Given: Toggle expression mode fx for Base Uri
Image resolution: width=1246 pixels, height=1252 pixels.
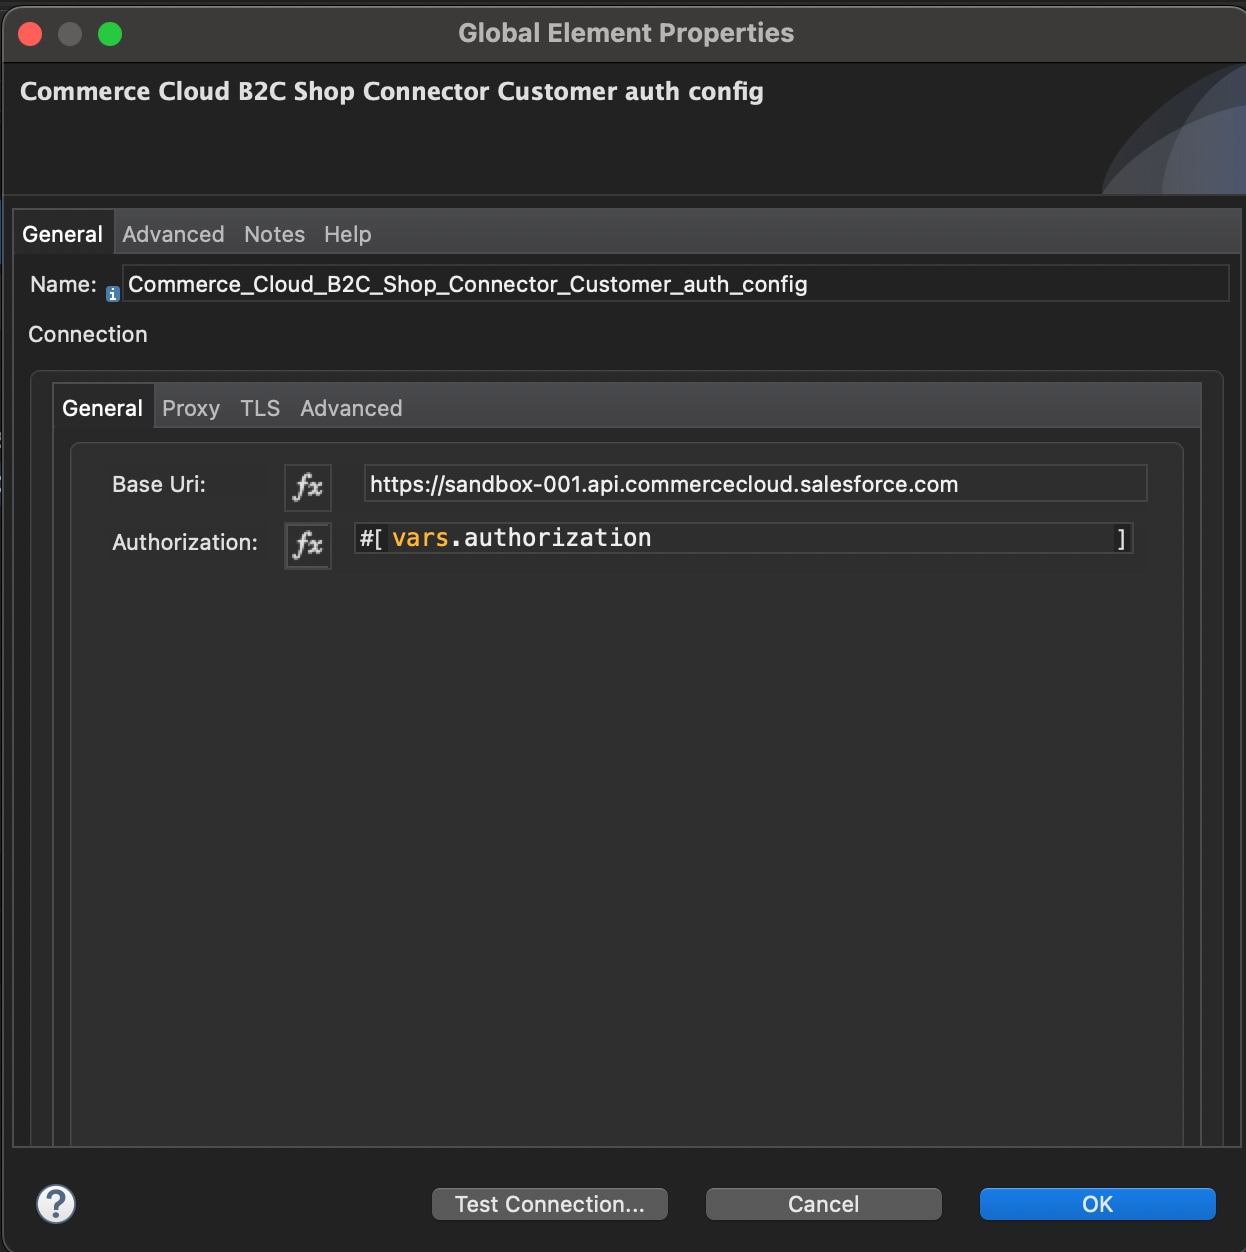Looking at the screenshot, I should point(308,487).
